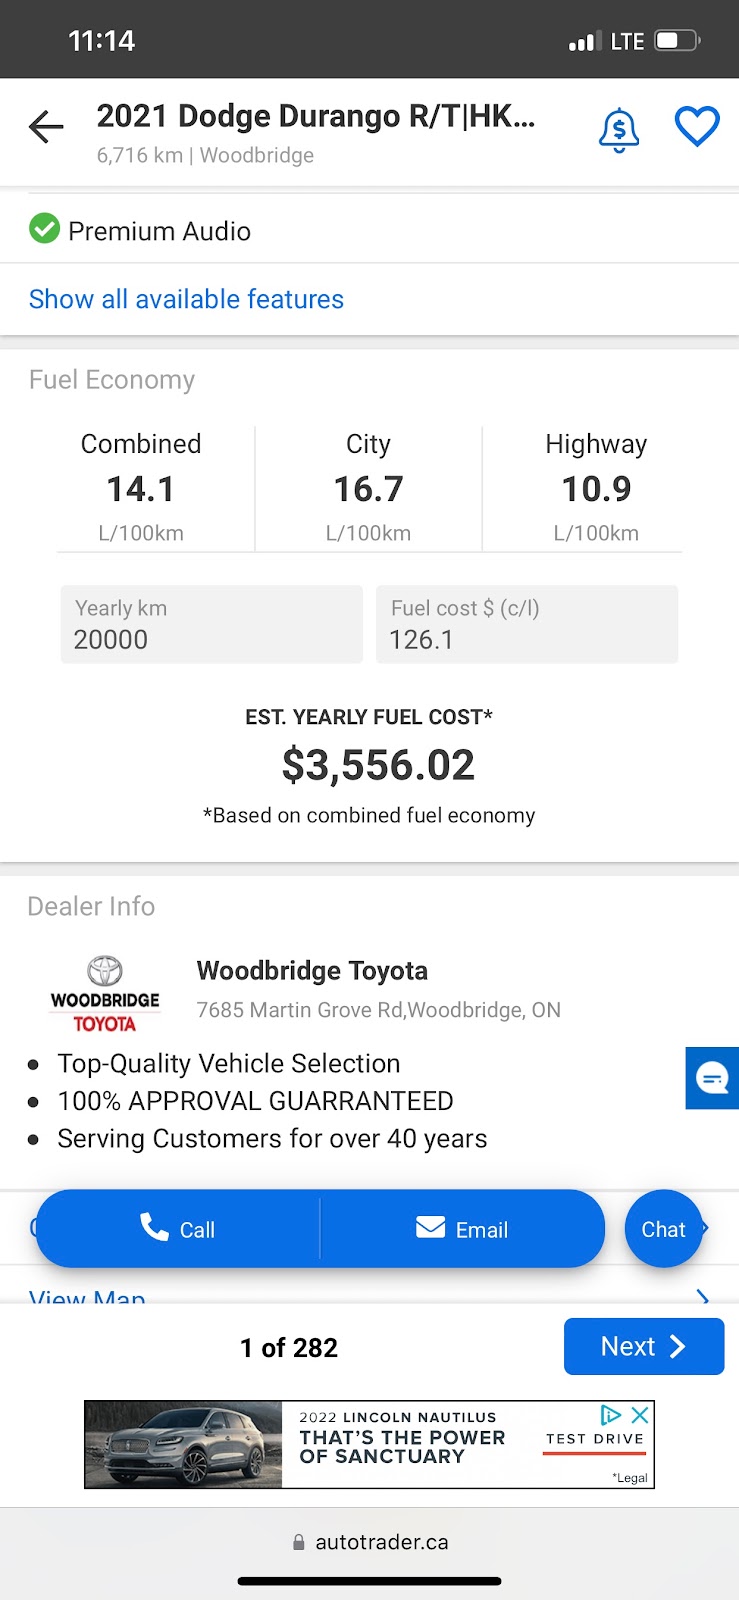The height and width of the screenshot is (1600, 739).
Task: Click TEST DRIVE in the ad
Action: point(595,1439)
